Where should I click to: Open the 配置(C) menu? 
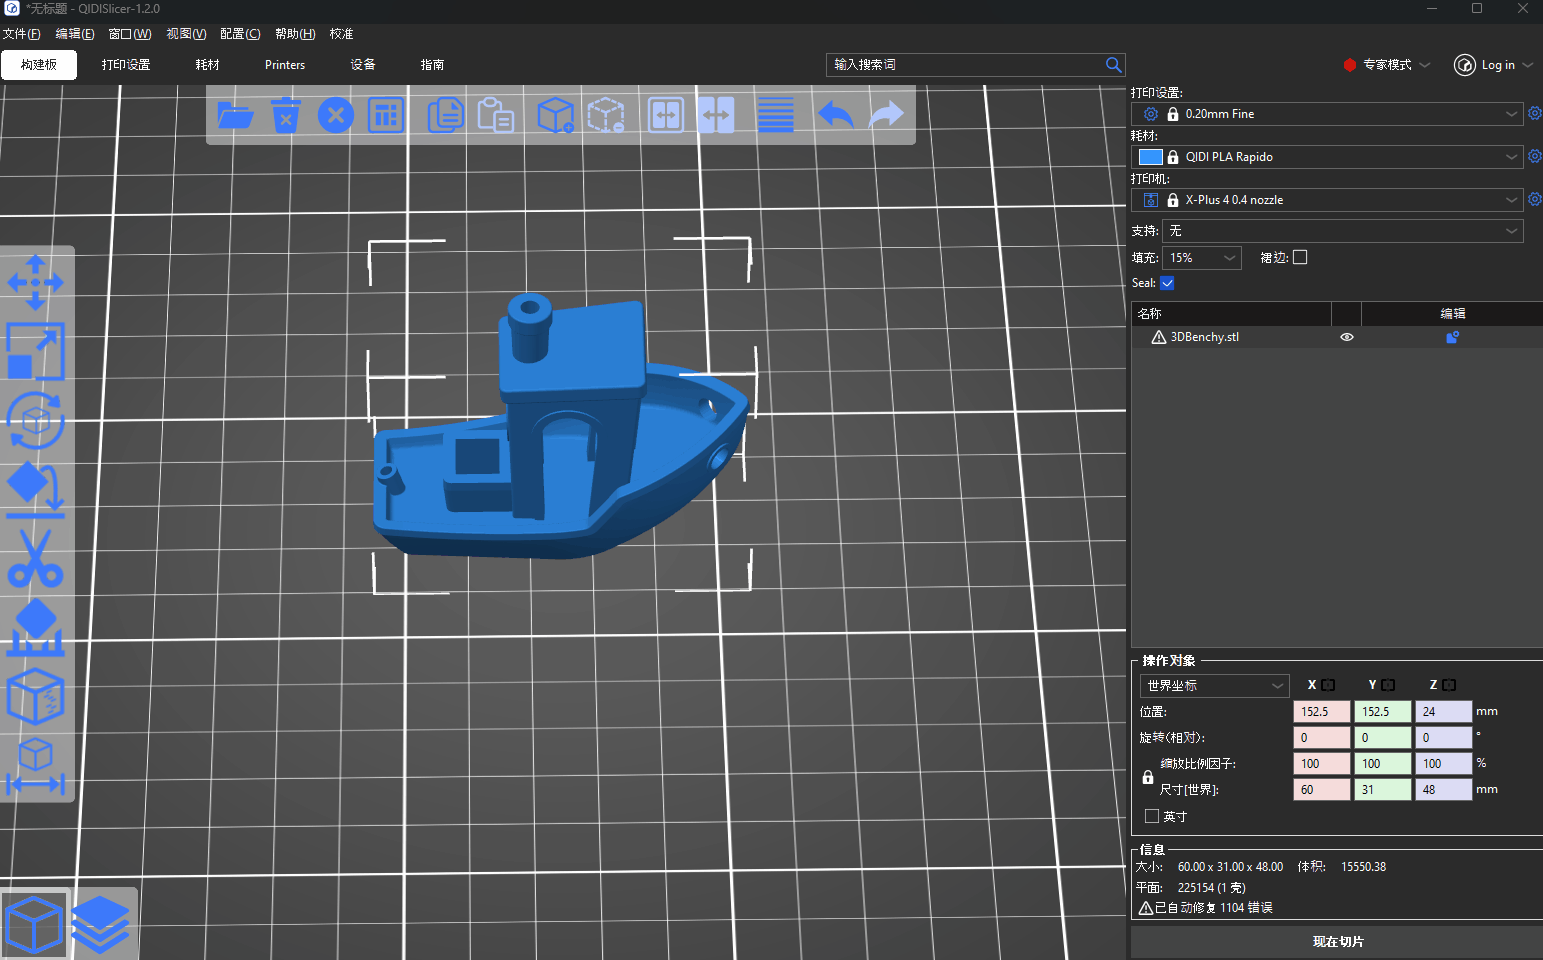pyautogui.click(x=240, y=34)
